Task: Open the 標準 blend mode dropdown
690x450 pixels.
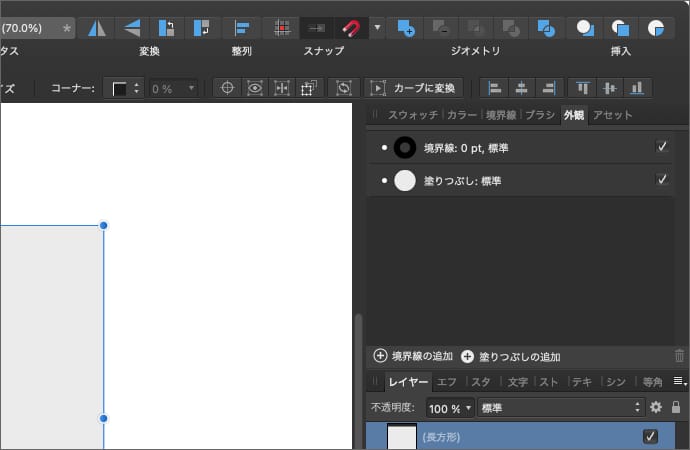Action: pos(560,408)
